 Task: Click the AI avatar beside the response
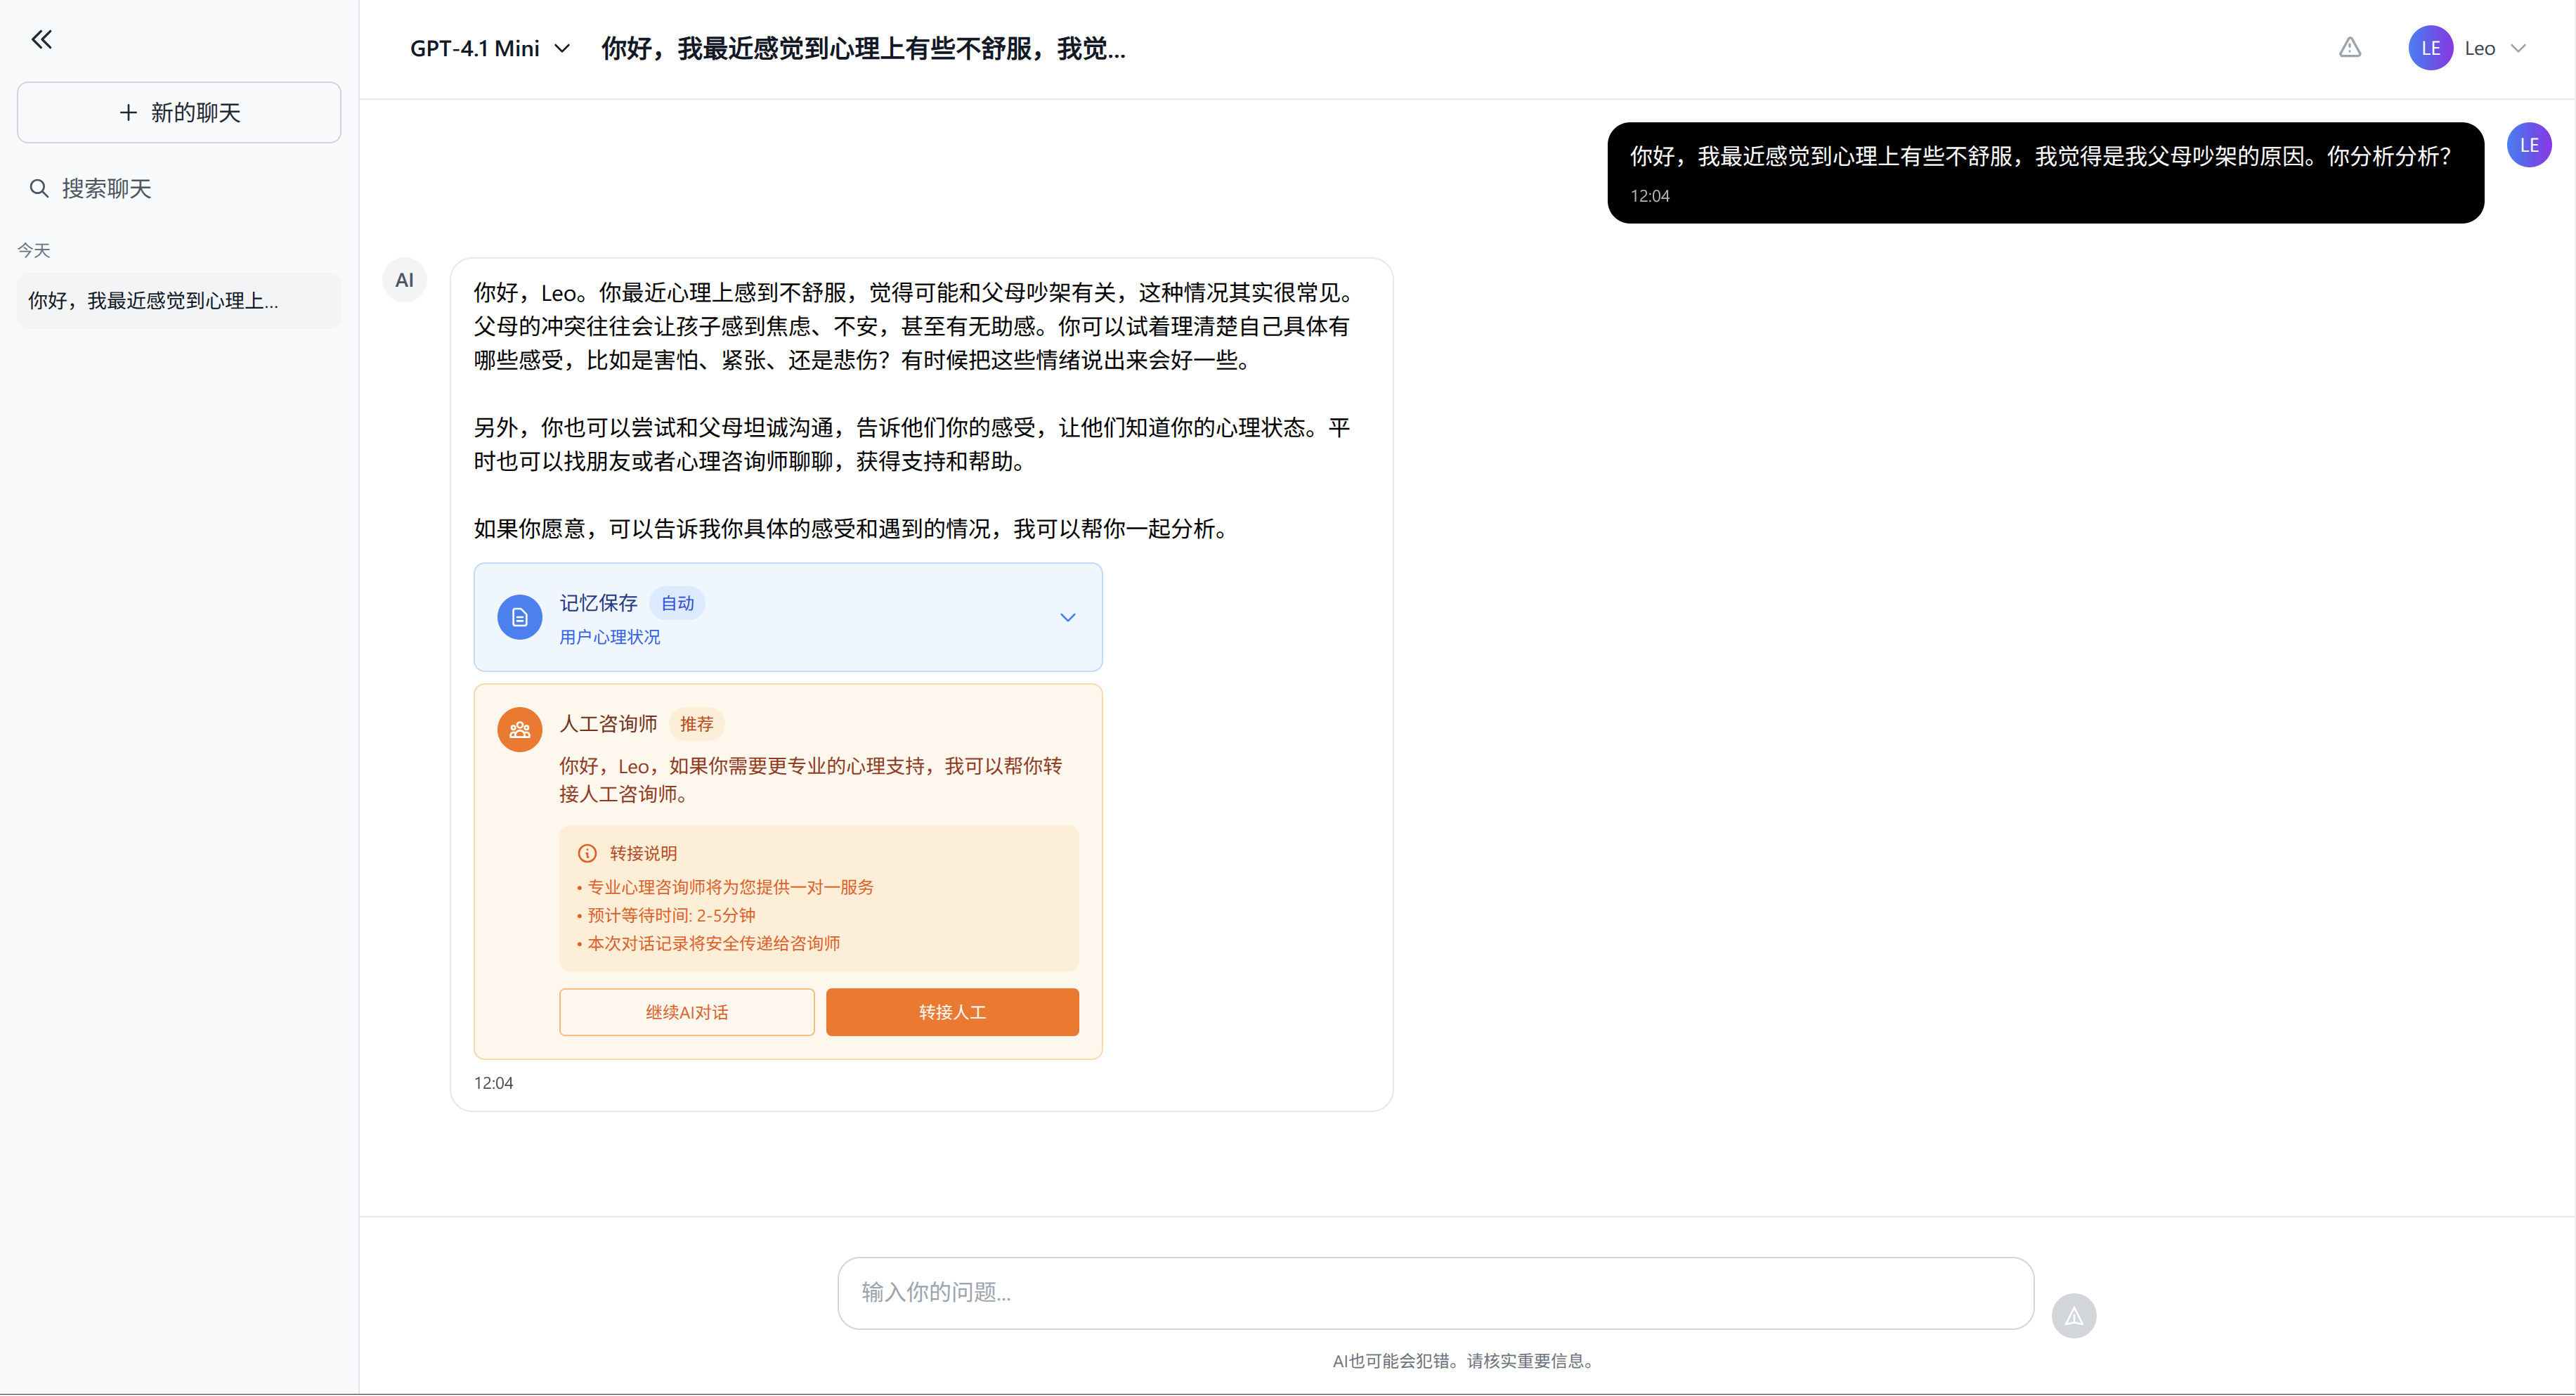point(404,280)
